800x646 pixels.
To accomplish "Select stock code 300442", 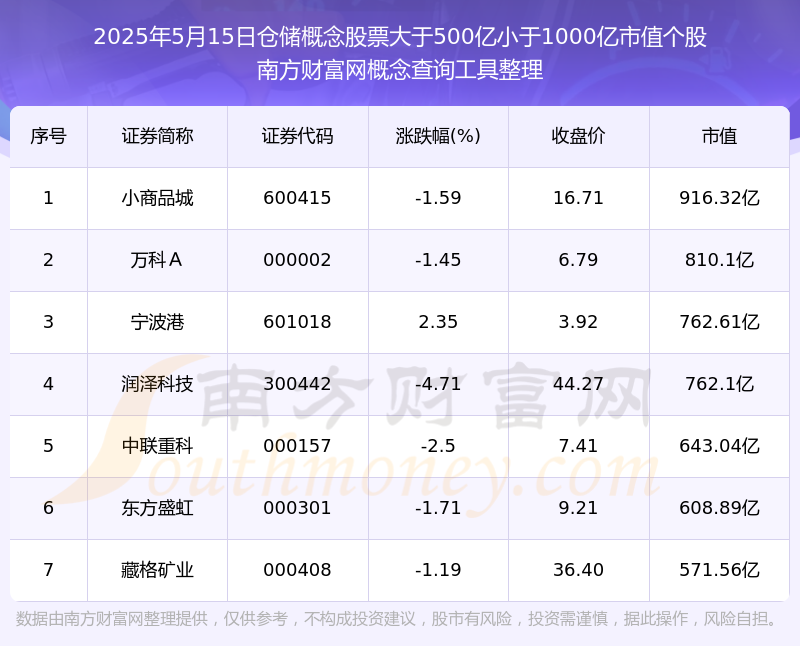I will pos(297,384).
